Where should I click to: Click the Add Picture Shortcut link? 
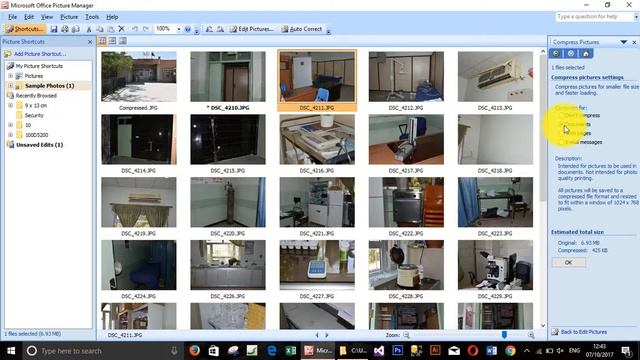[x=40, y=54]
